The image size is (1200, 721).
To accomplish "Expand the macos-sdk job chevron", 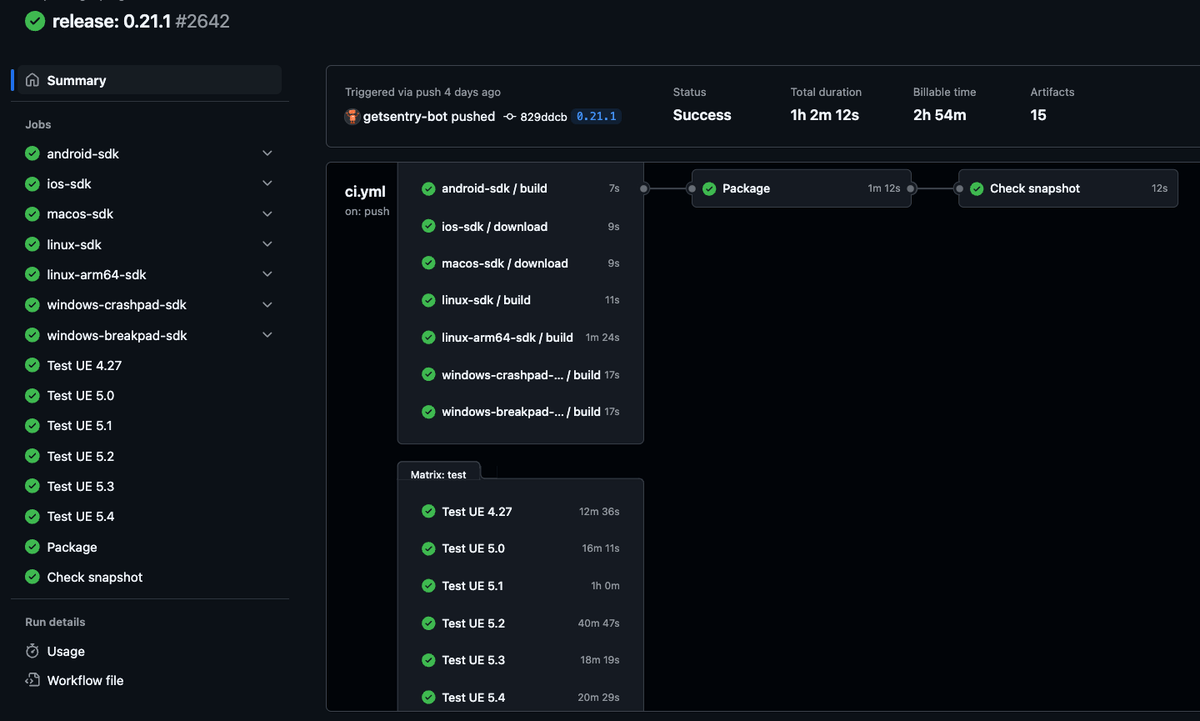I will point(267,214).
